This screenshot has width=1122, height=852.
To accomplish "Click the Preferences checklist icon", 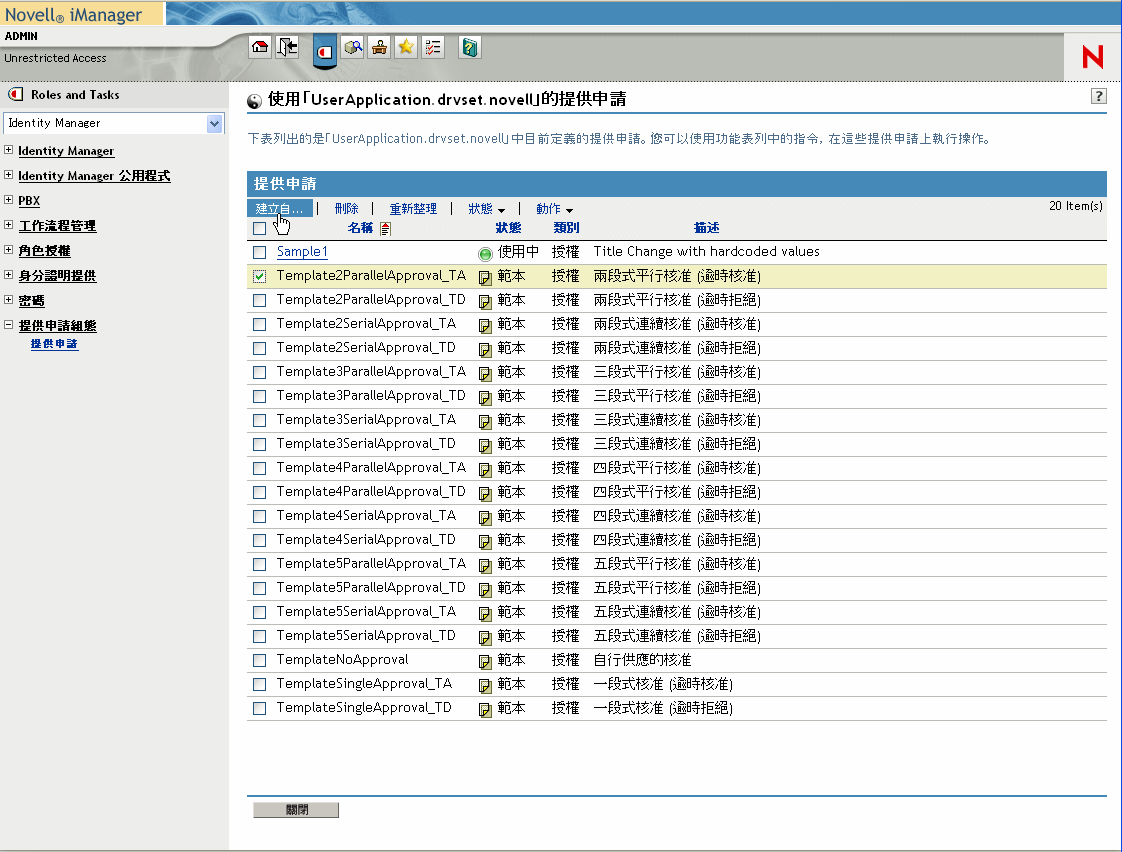I will [433, 47].
